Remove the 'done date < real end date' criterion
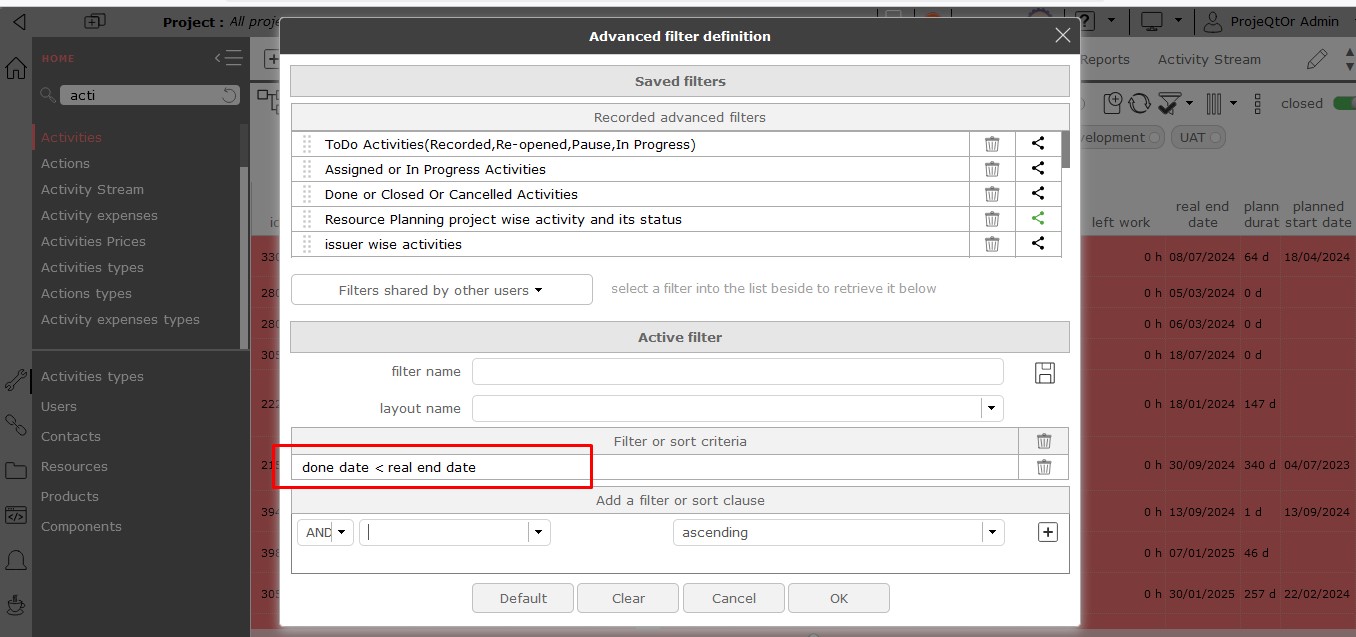 1043,467
